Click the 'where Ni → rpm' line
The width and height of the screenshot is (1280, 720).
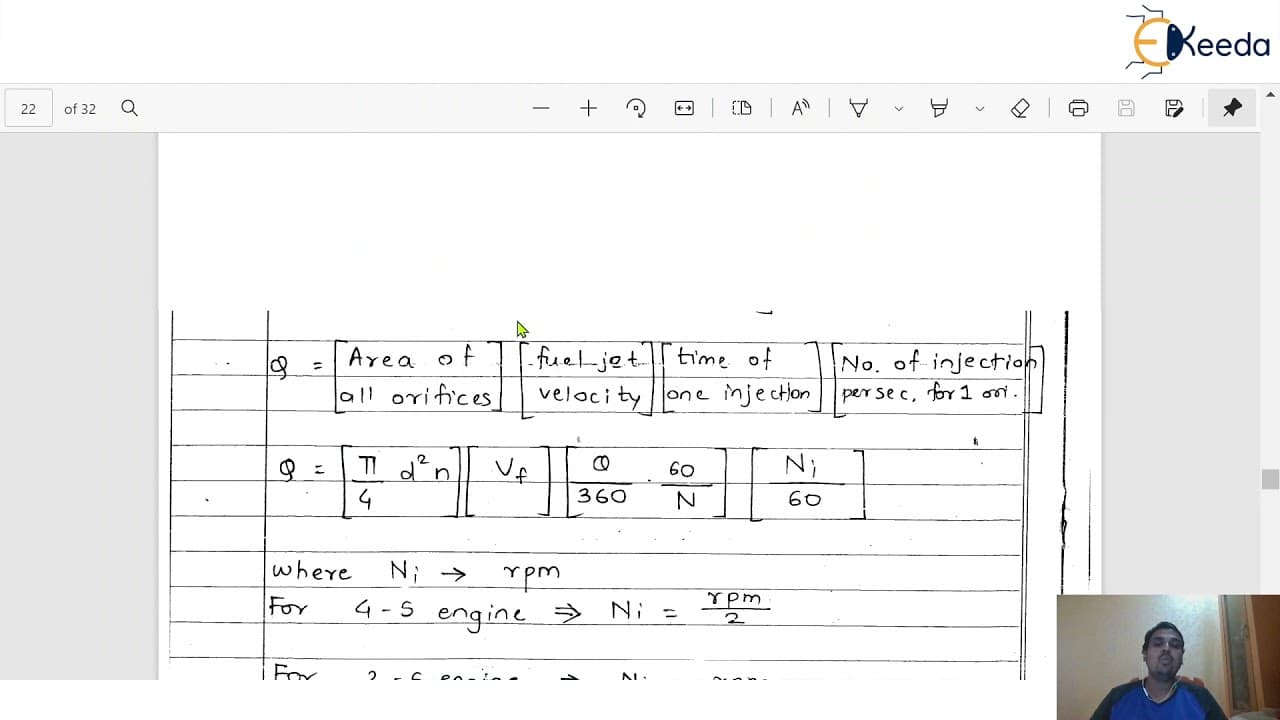(x=416, y=572)
